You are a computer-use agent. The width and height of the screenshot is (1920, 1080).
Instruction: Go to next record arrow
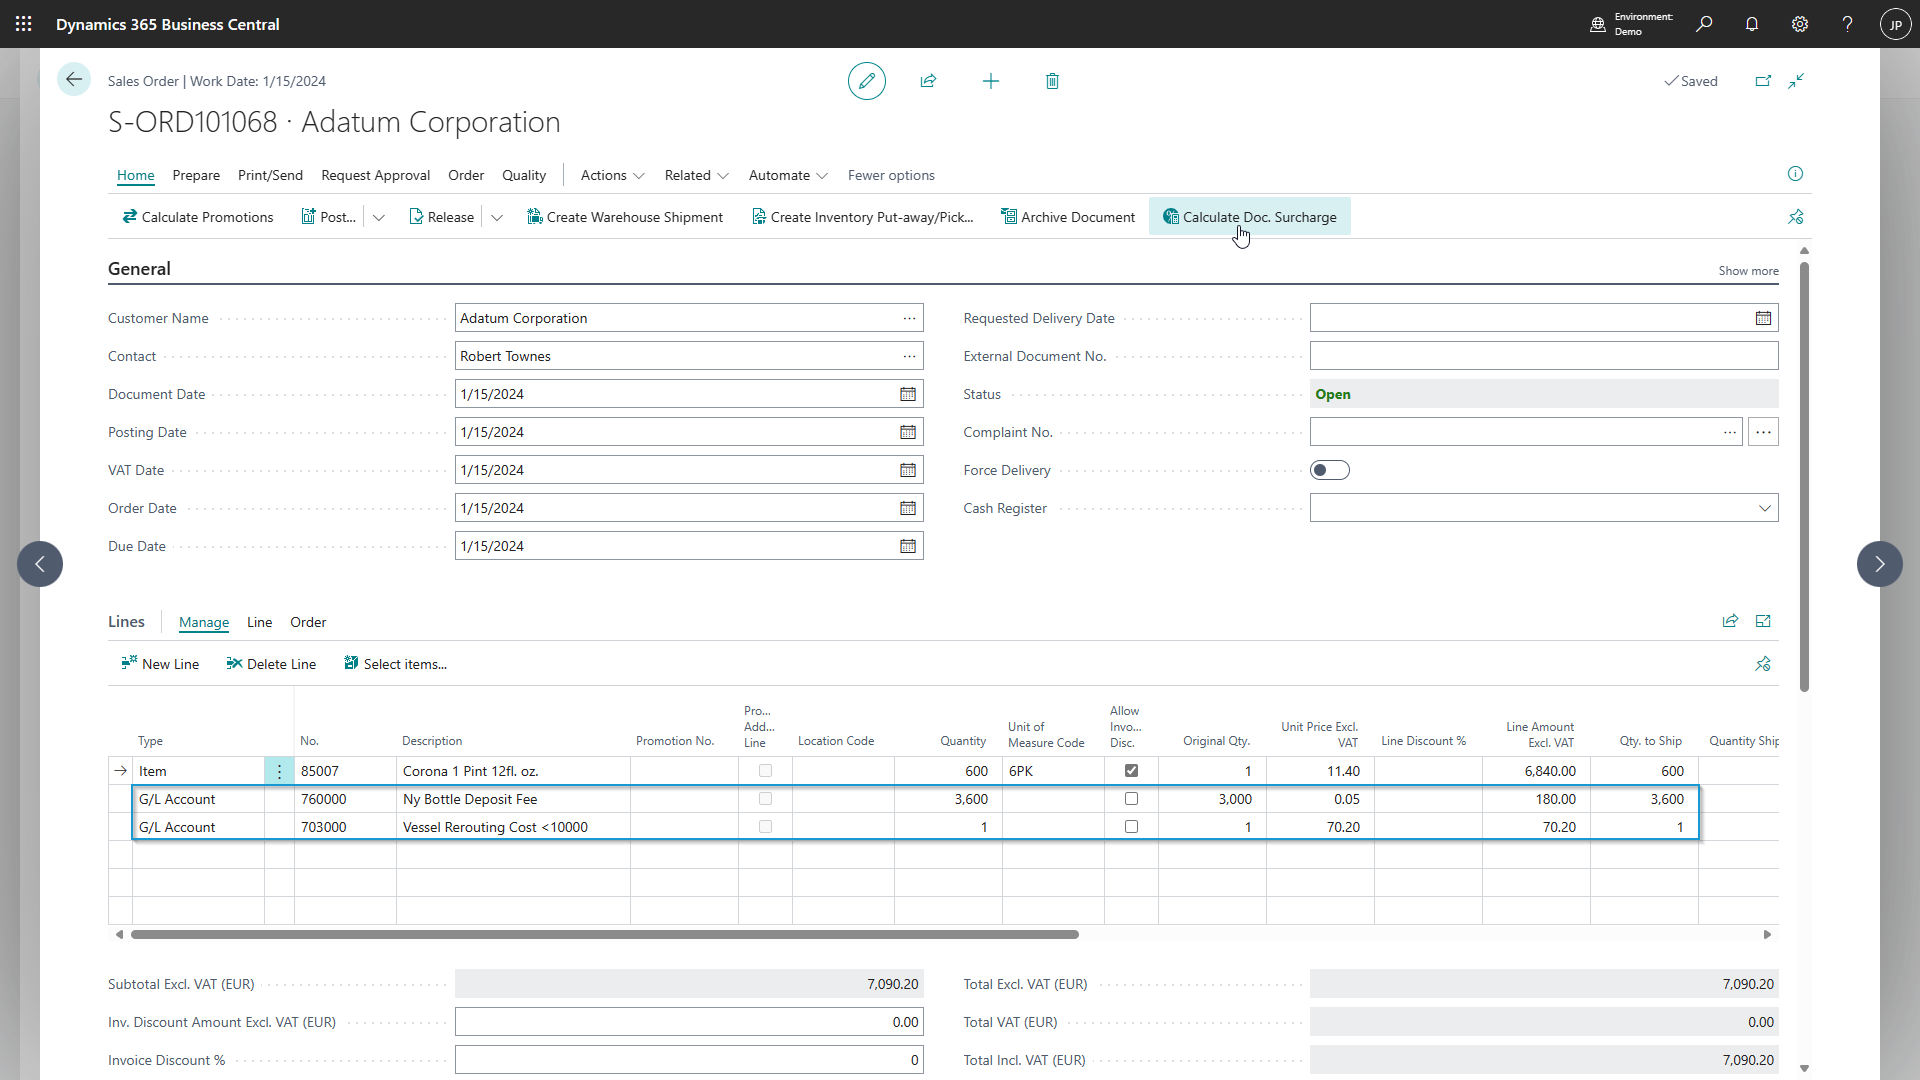click(1880, 564)
